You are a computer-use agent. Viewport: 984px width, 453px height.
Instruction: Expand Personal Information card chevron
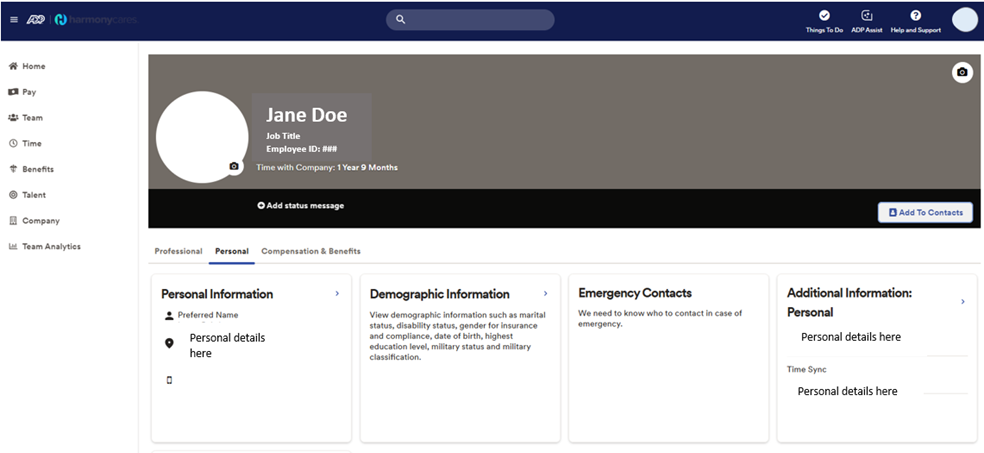(x=337, y=294)
